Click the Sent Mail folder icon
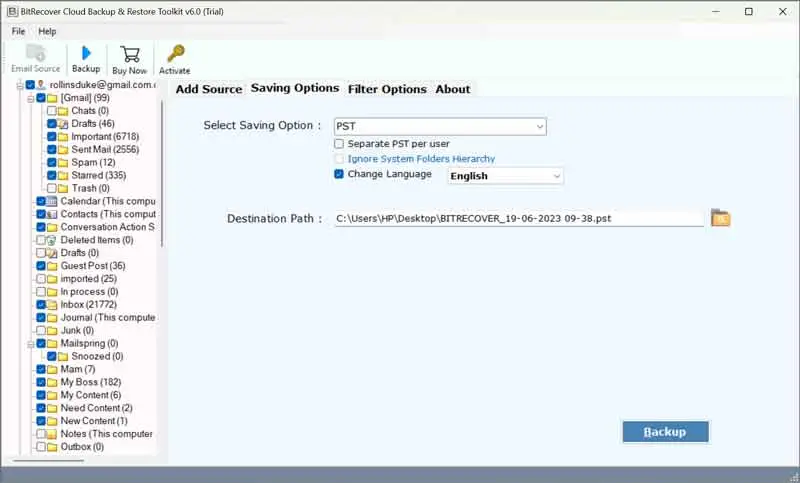This screenshot has height=483, width=800. [63, 149]
